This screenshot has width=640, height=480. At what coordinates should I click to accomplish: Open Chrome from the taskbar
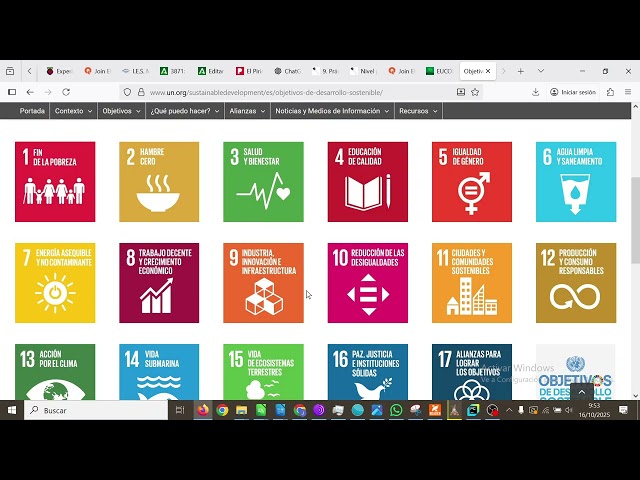pyautogui.click(x=222, y=410)
